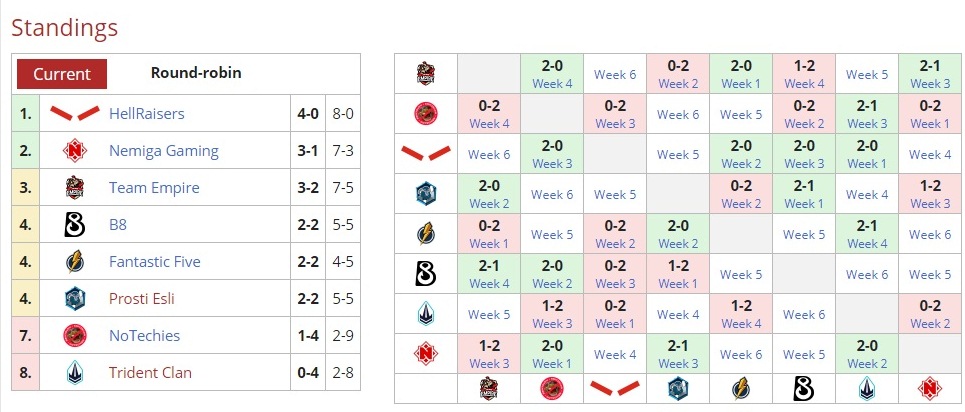Click NoTechies logo in cross-table left column

click(426, 114)
